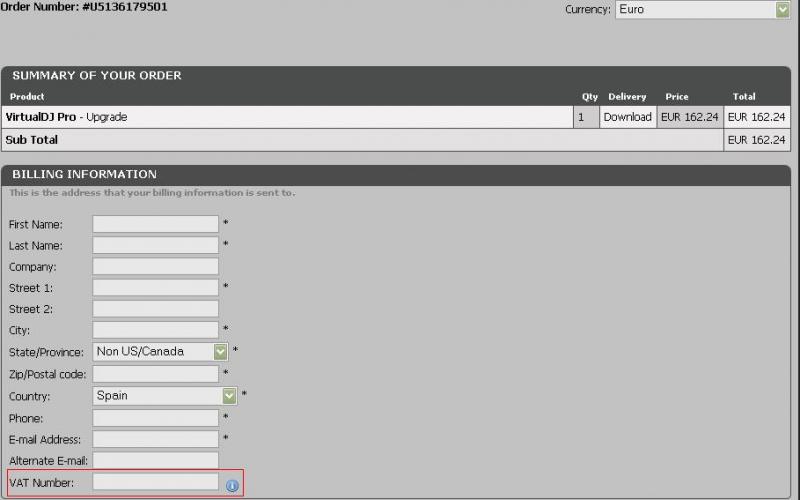Click the Sub Total label
Viewport: 800px width, 500px height.
(x=32, y=140)
